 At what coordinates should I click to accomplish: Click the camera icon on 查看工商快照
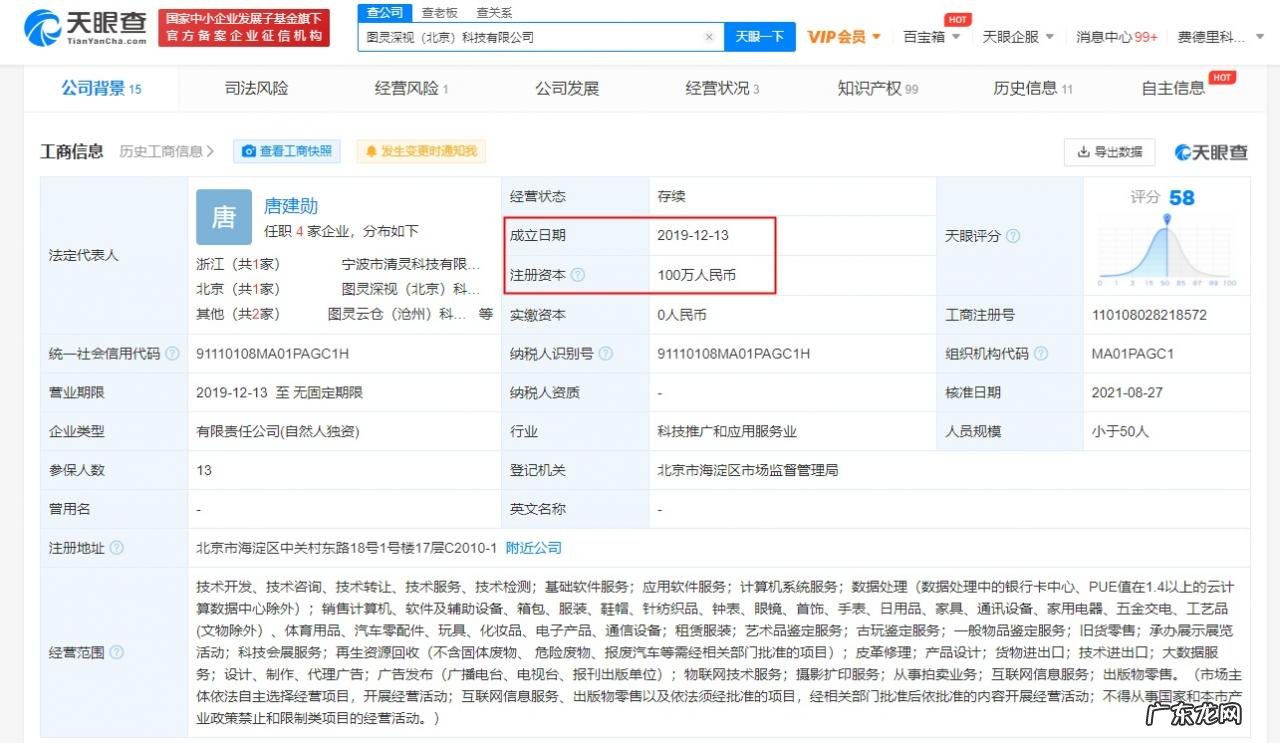[x=249, y=151]
